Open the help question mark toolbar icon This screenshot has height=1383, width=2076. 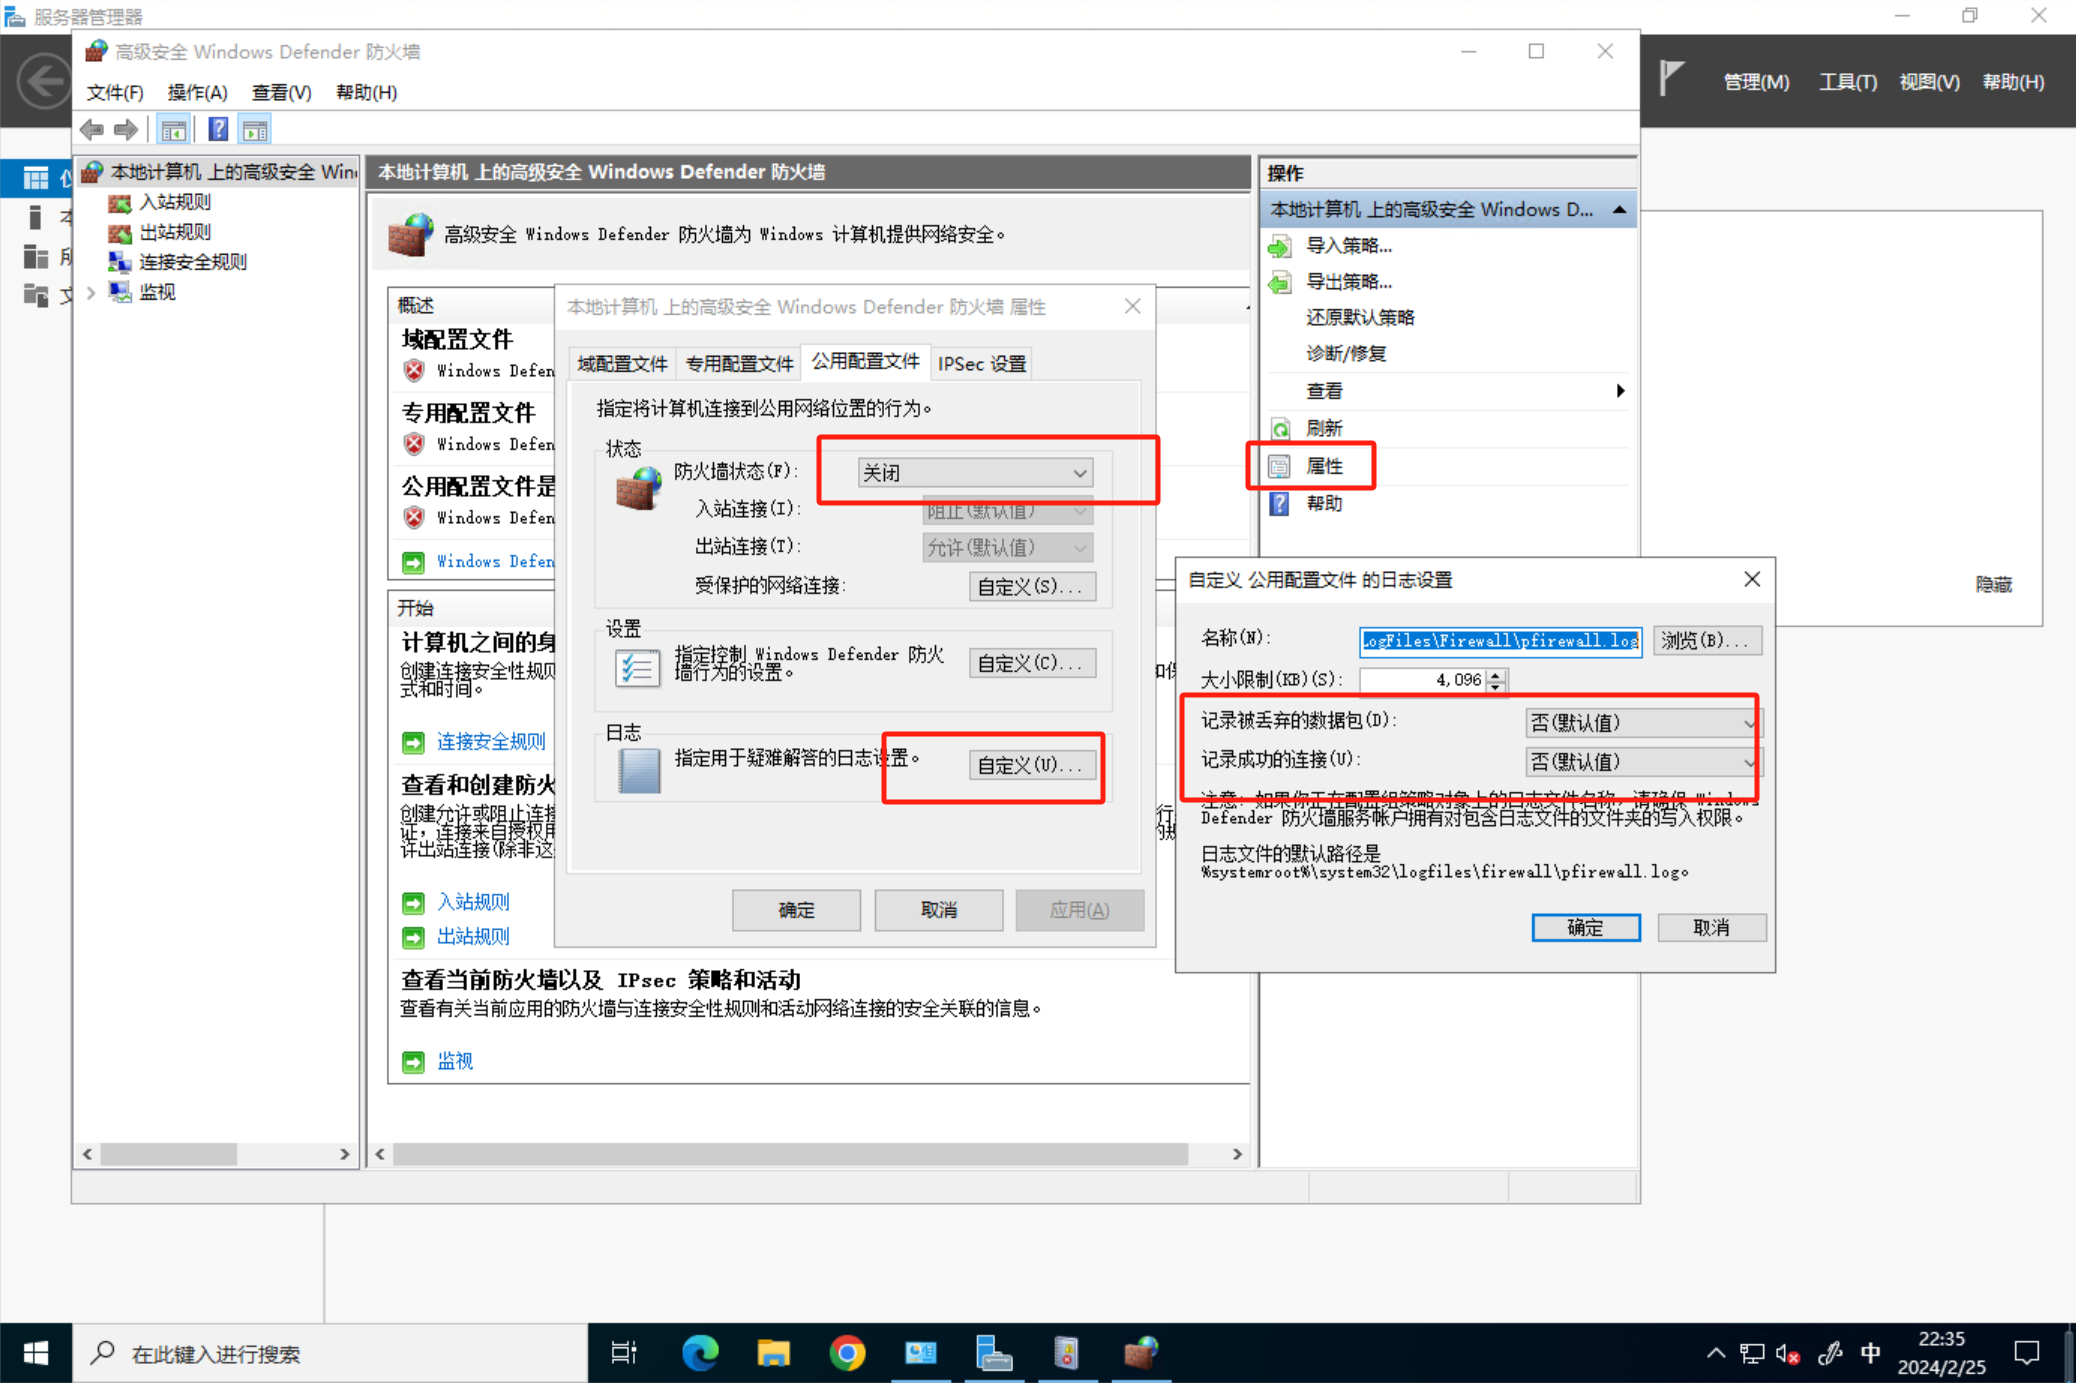pos(217,128)
